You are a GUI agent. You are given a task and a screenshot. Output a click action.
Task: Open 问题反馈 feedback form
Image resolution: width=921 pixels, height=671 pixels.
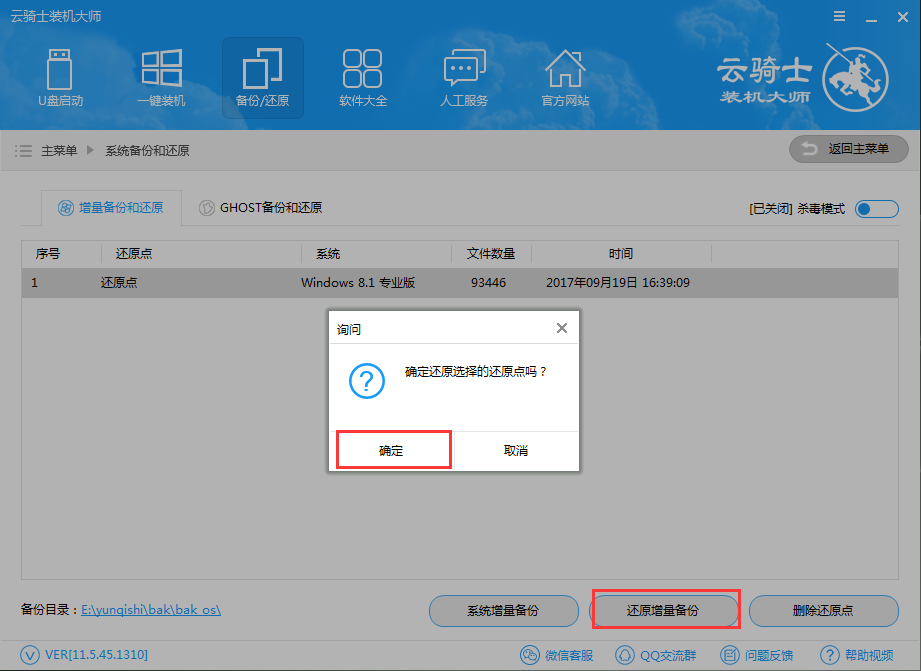coord(757,655)
